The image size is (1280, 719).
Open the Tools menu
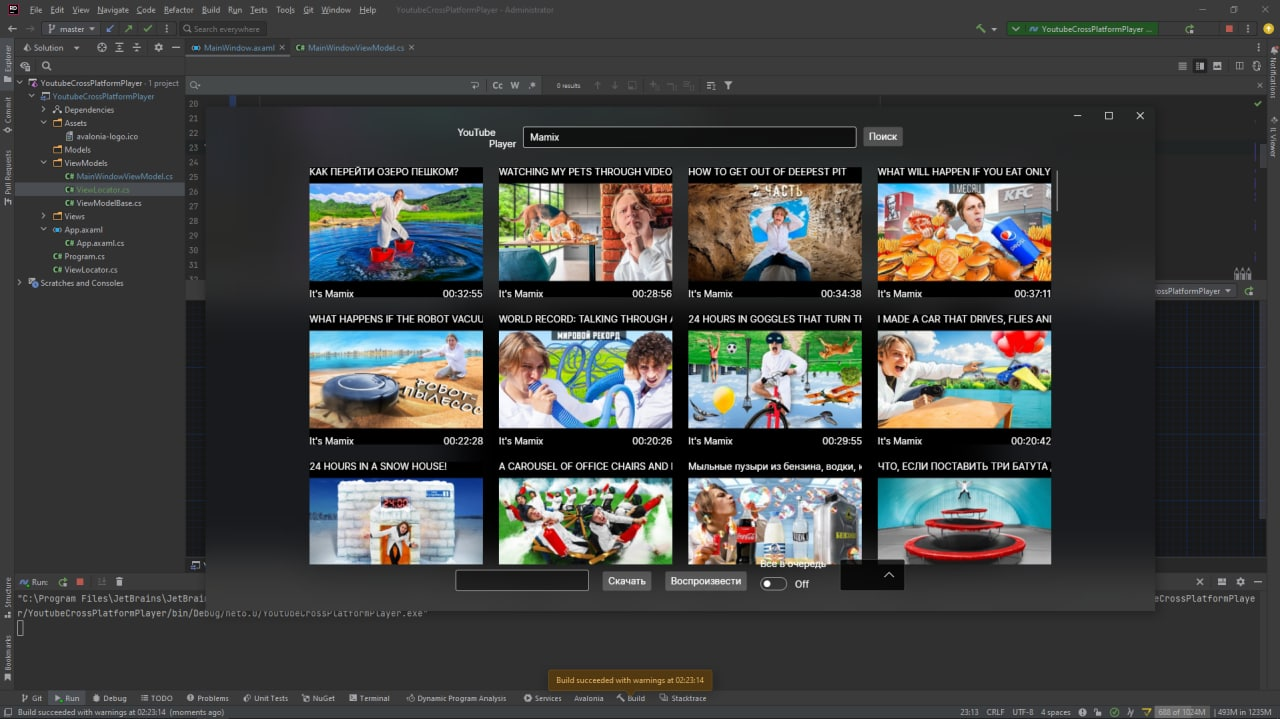[285, 10]
